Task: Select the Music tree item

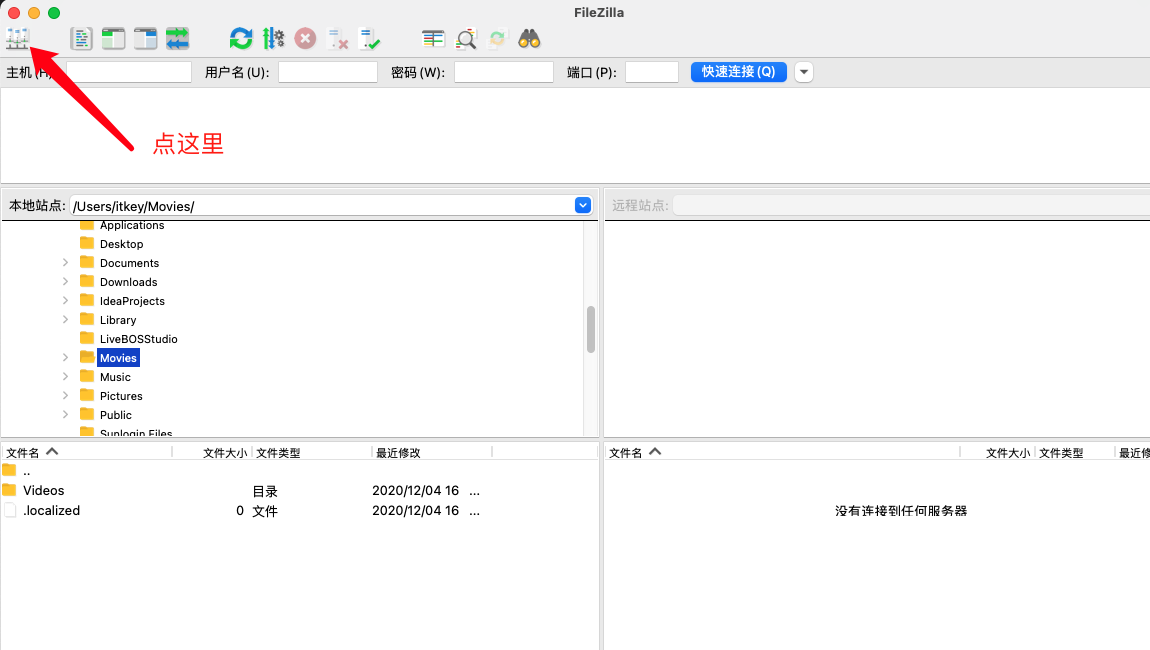Action: click(x=115, y=377)
